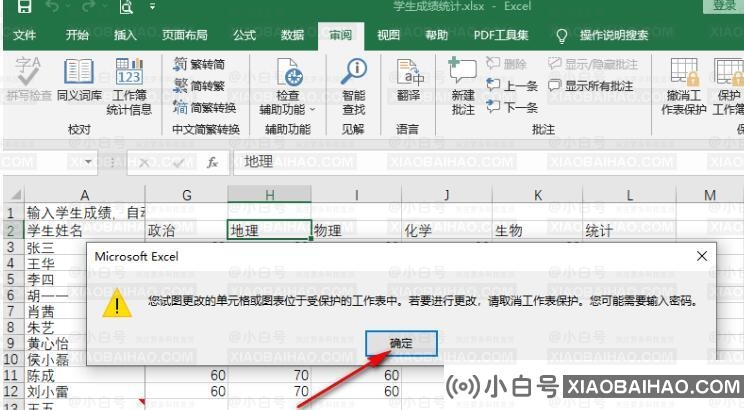Expand the quick access toolbar customize arrow

pos(152,7)
